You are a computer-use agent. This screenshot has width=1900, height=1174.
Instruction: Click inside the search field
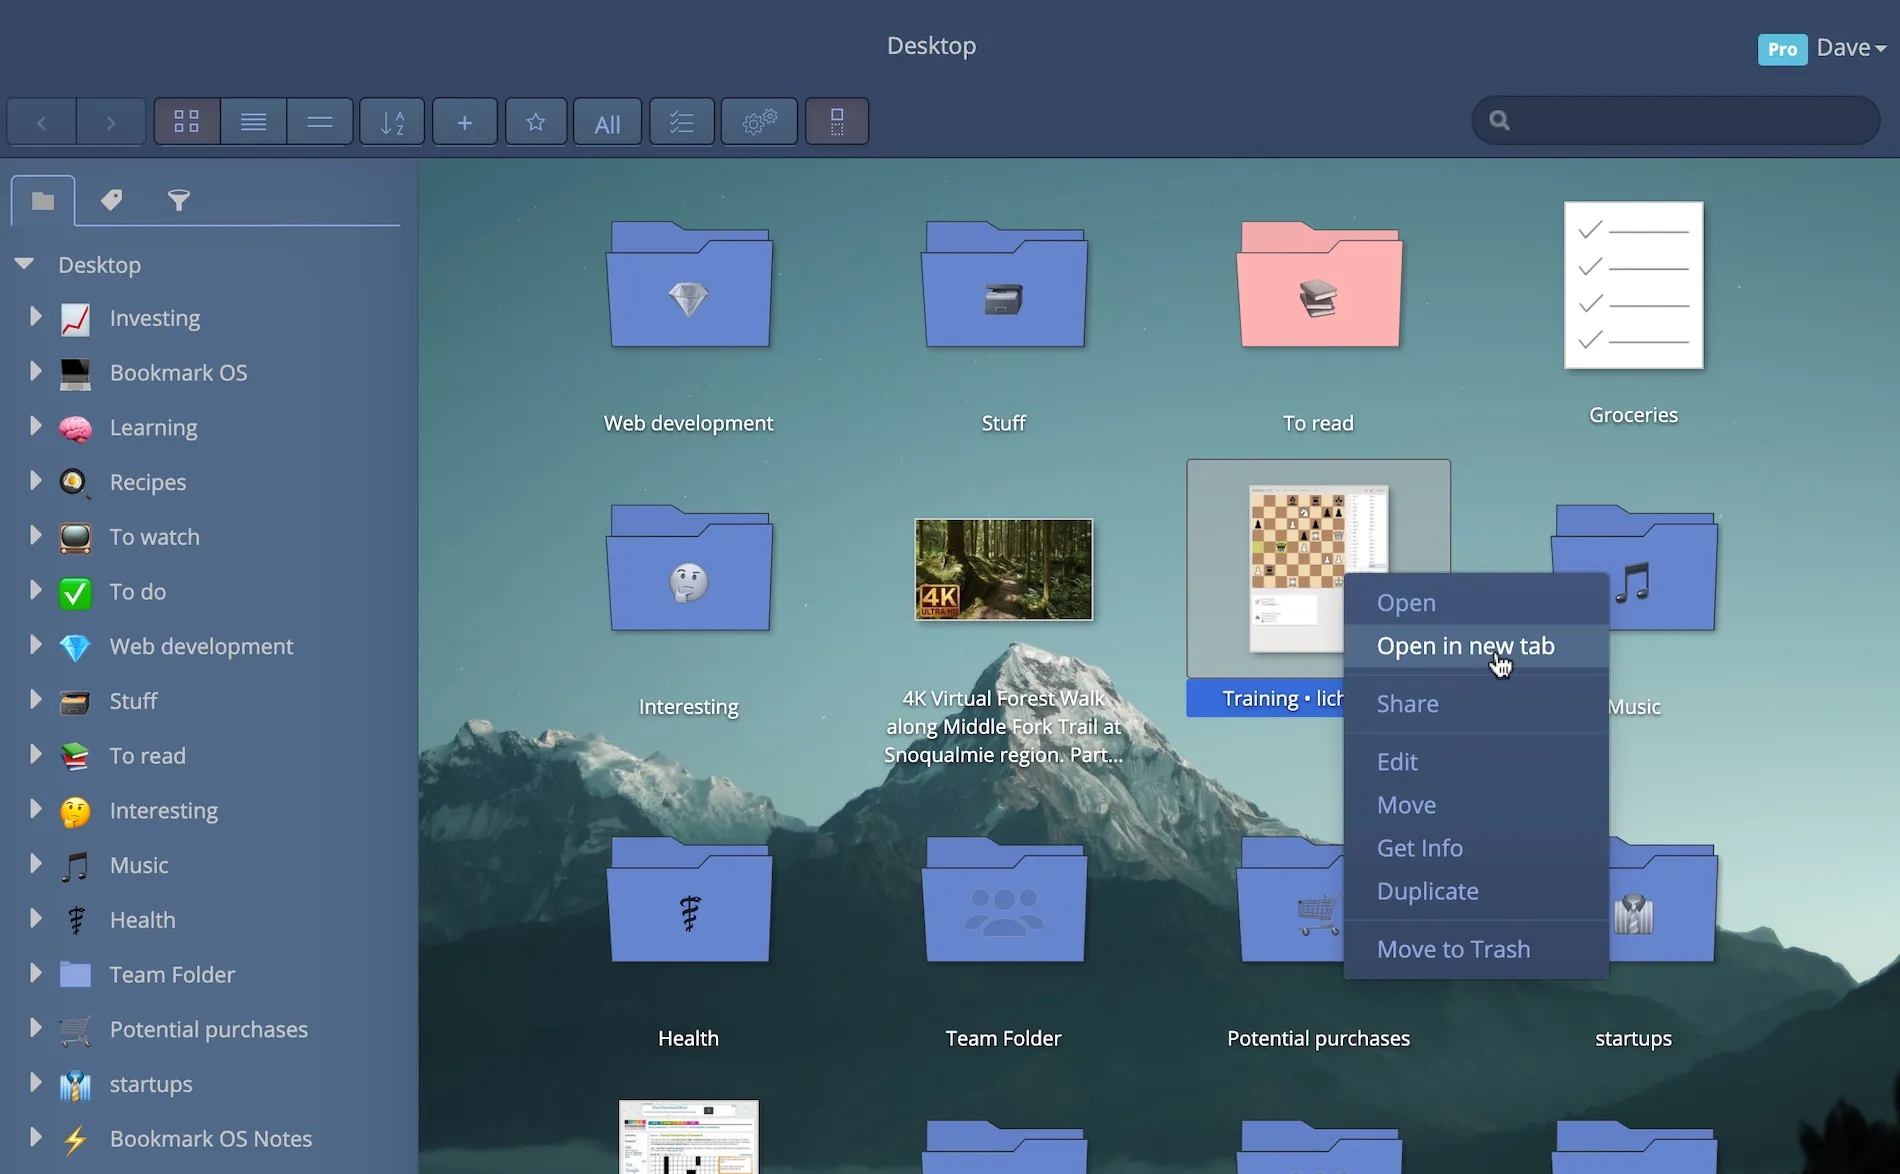(1674, 119)
